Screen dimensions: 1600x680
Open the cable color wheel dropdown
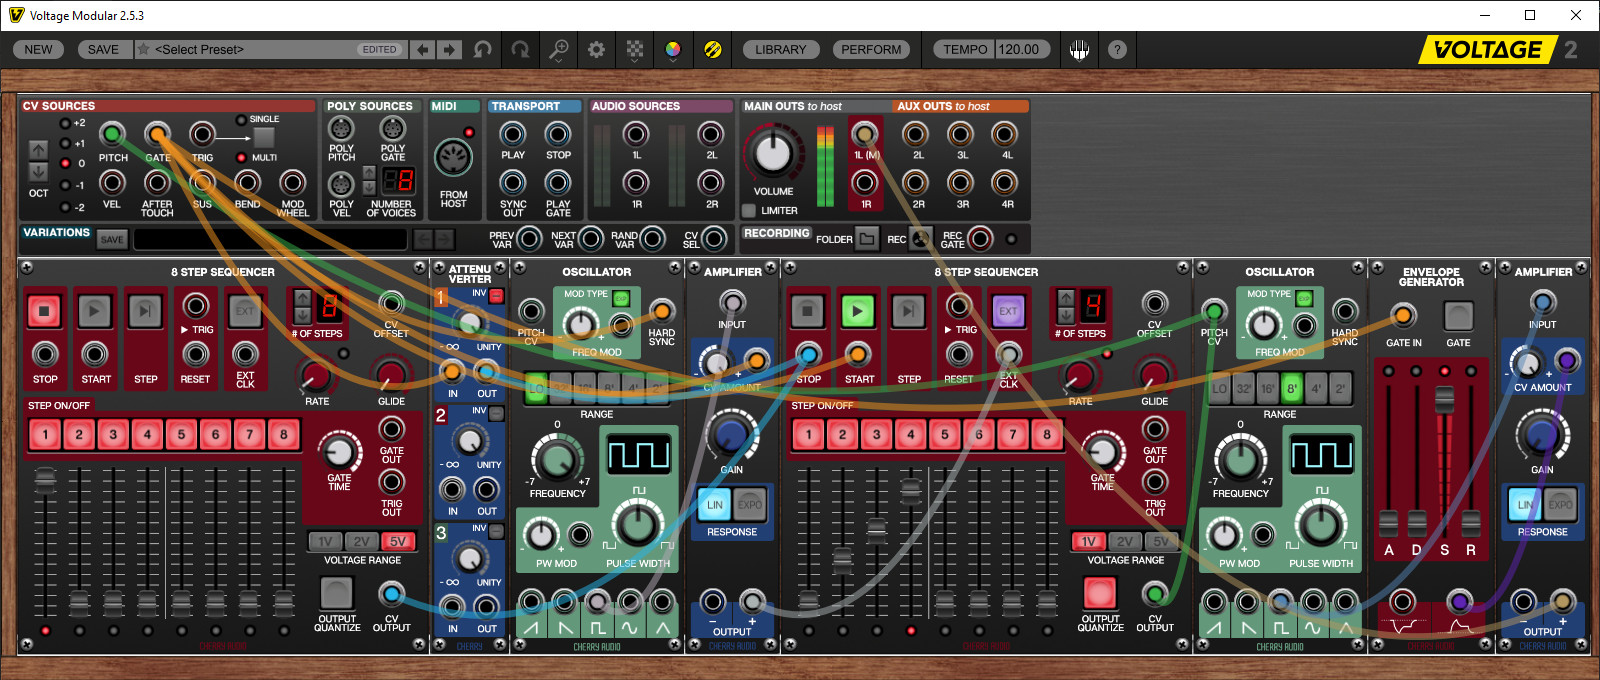(x=673, y=49)
